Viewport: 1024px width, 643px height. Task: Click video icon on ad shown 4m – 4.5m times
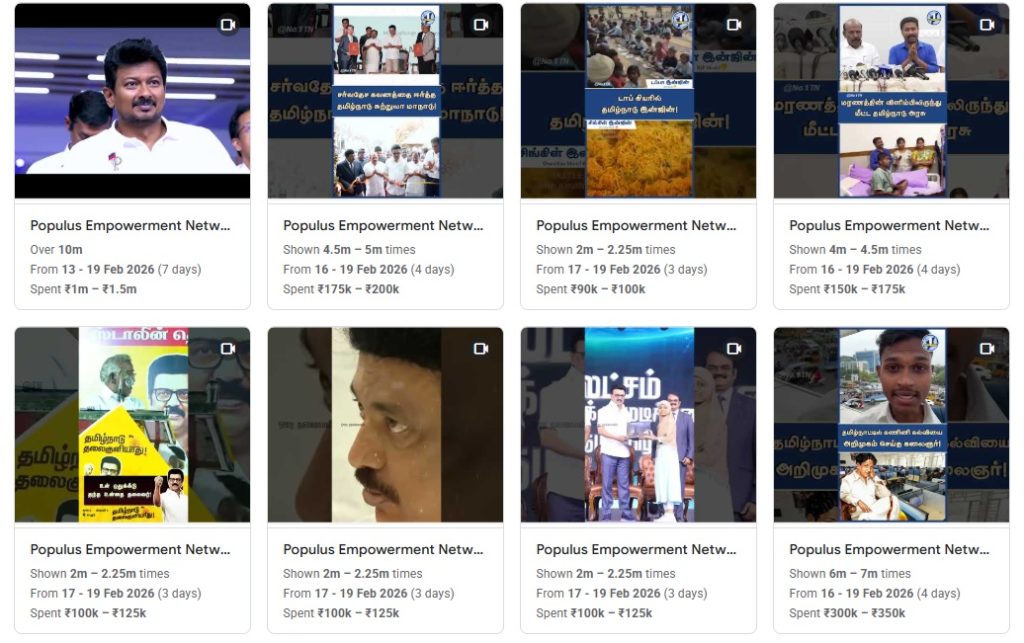987,25
